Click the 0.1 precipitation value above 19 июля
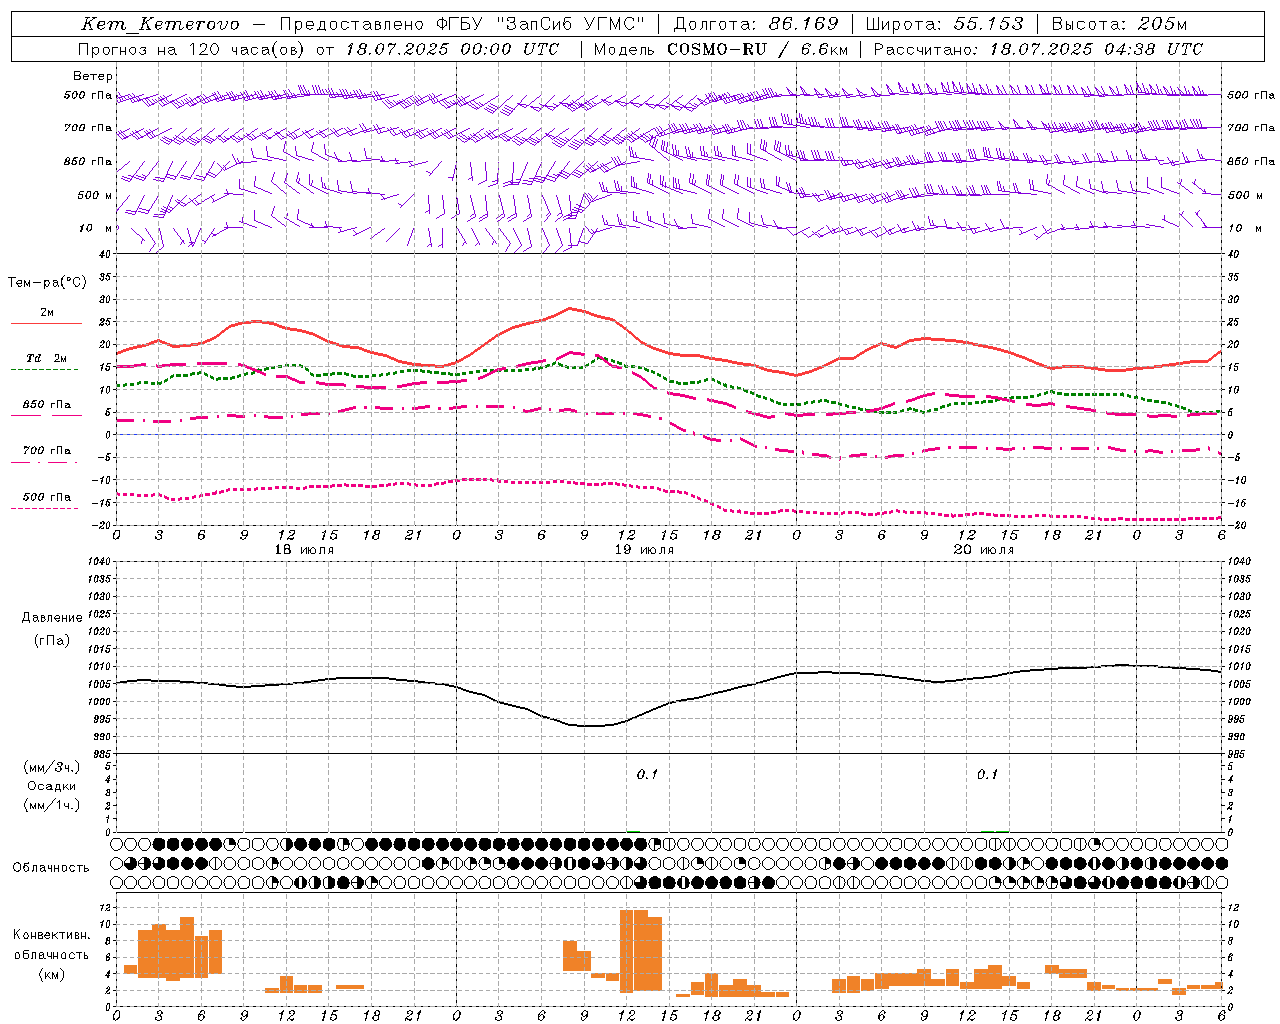This screenshot has width=1280, height=1024. [648, 774]
